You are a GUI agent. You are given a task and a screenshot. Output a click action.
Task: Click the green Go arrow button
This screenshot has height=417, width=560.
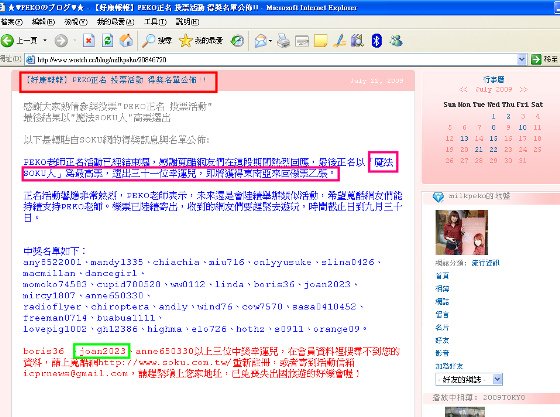pyautogui.click(x=536, y=59)
